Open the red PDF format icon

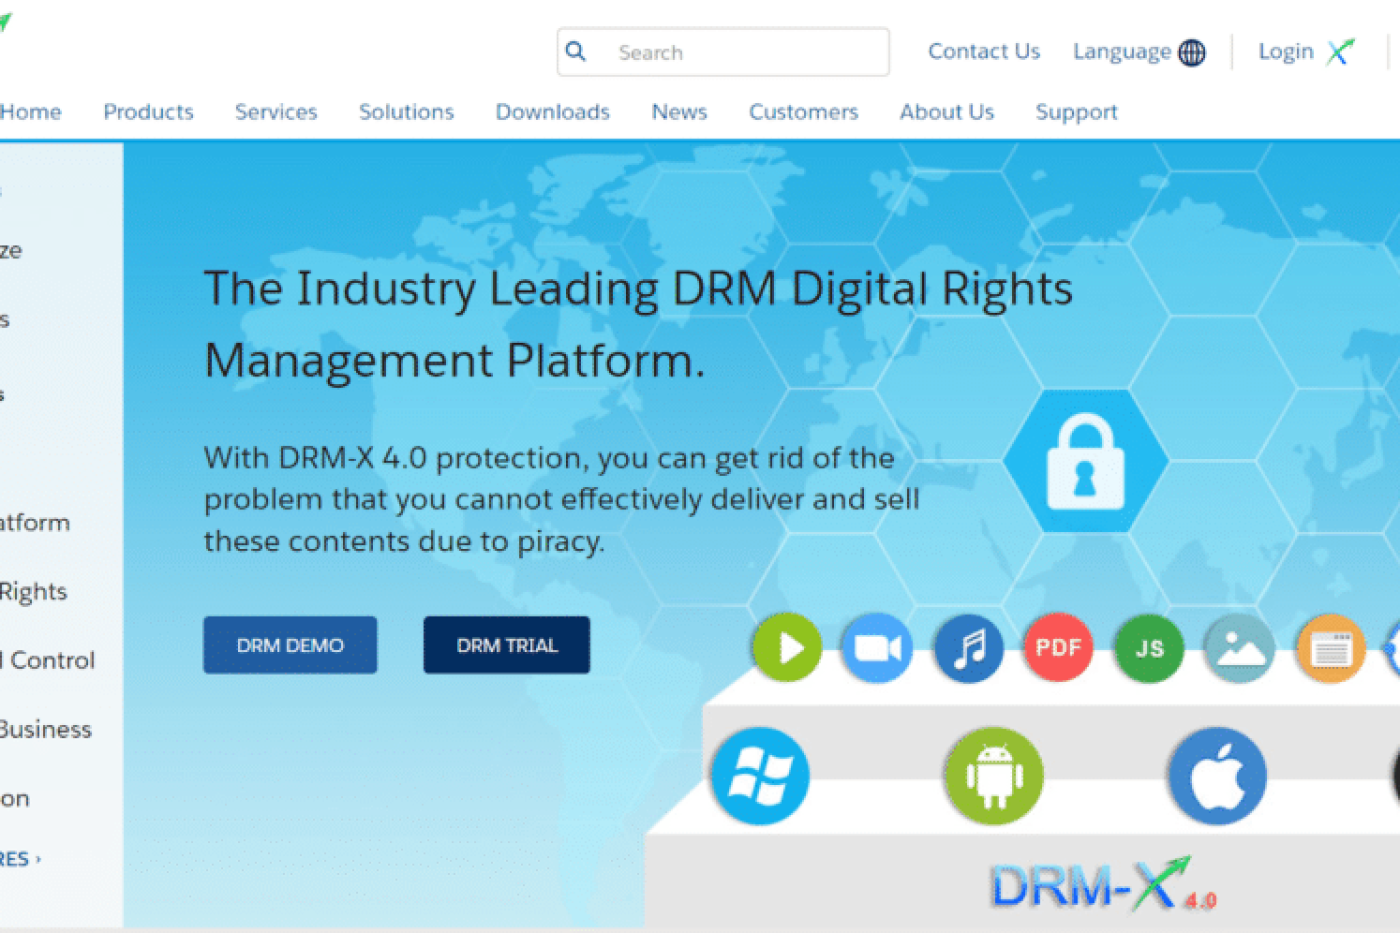1058,648
